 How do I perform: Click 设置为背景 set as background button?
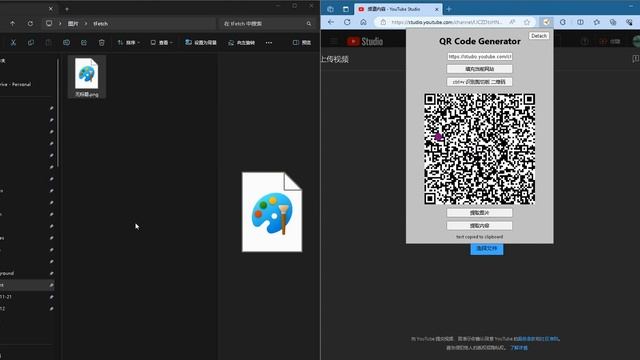click(x=201, y=42)
